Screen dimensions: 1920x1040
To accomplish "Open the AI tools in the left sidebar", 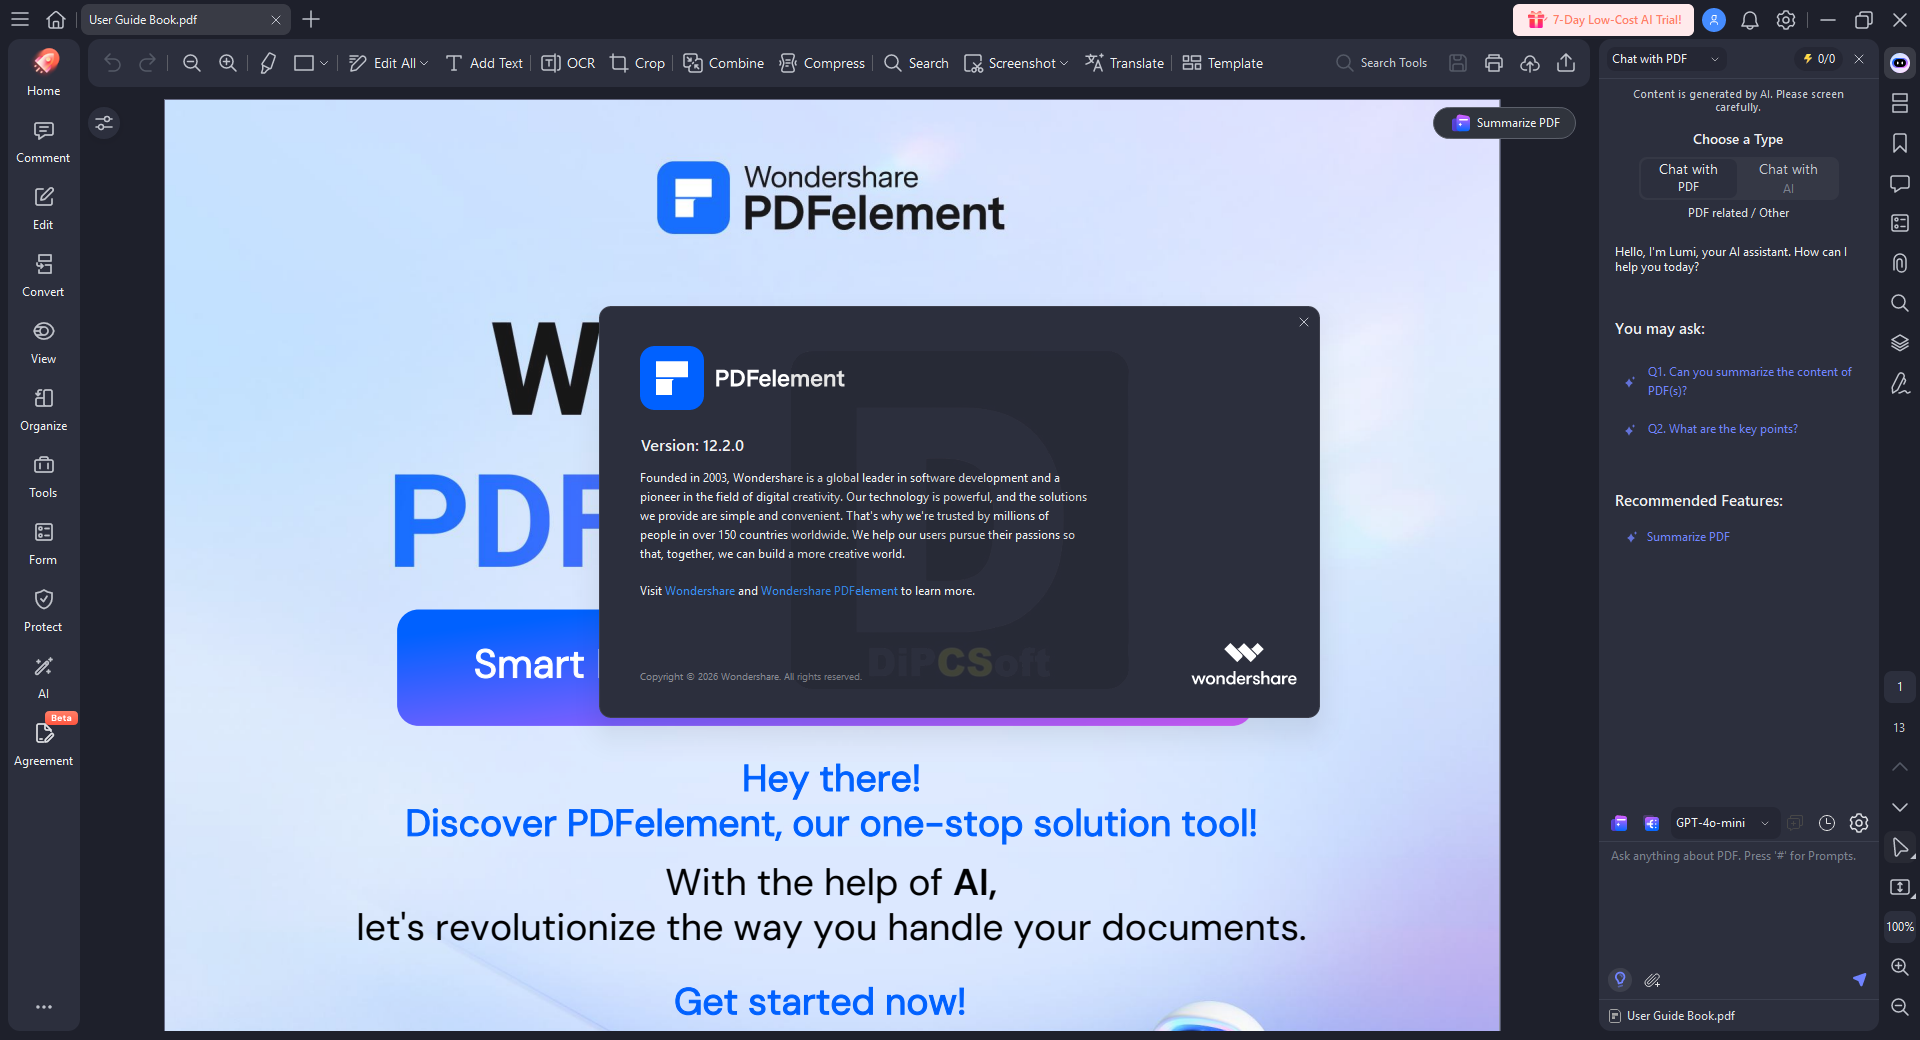I will tap(43, 678).
